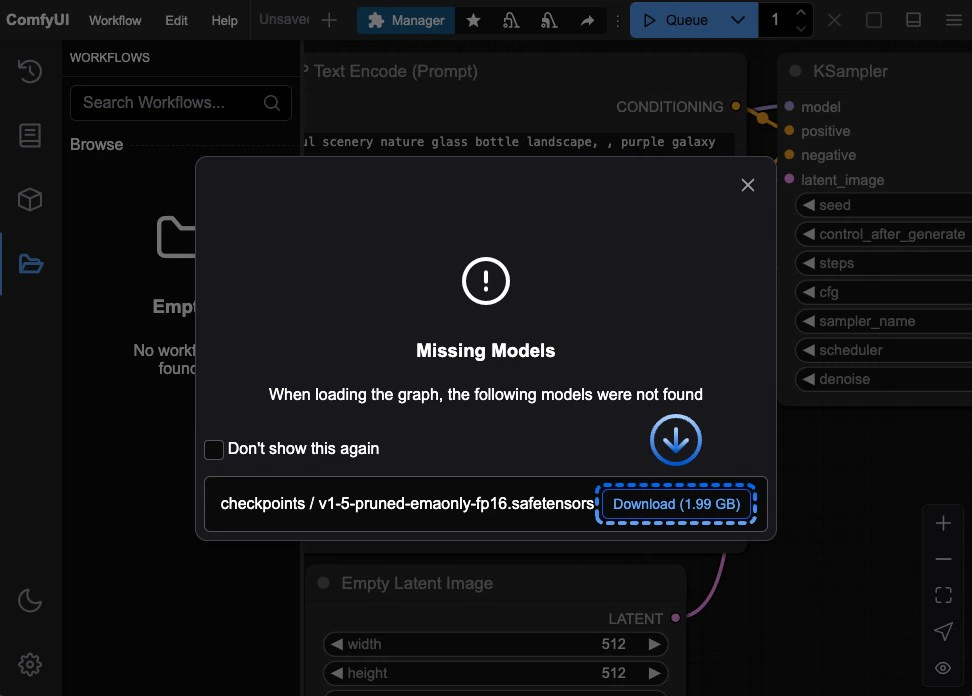Toggle the bottom panel icon
Viewport: 972px width, 696px height.
(914, 20)
